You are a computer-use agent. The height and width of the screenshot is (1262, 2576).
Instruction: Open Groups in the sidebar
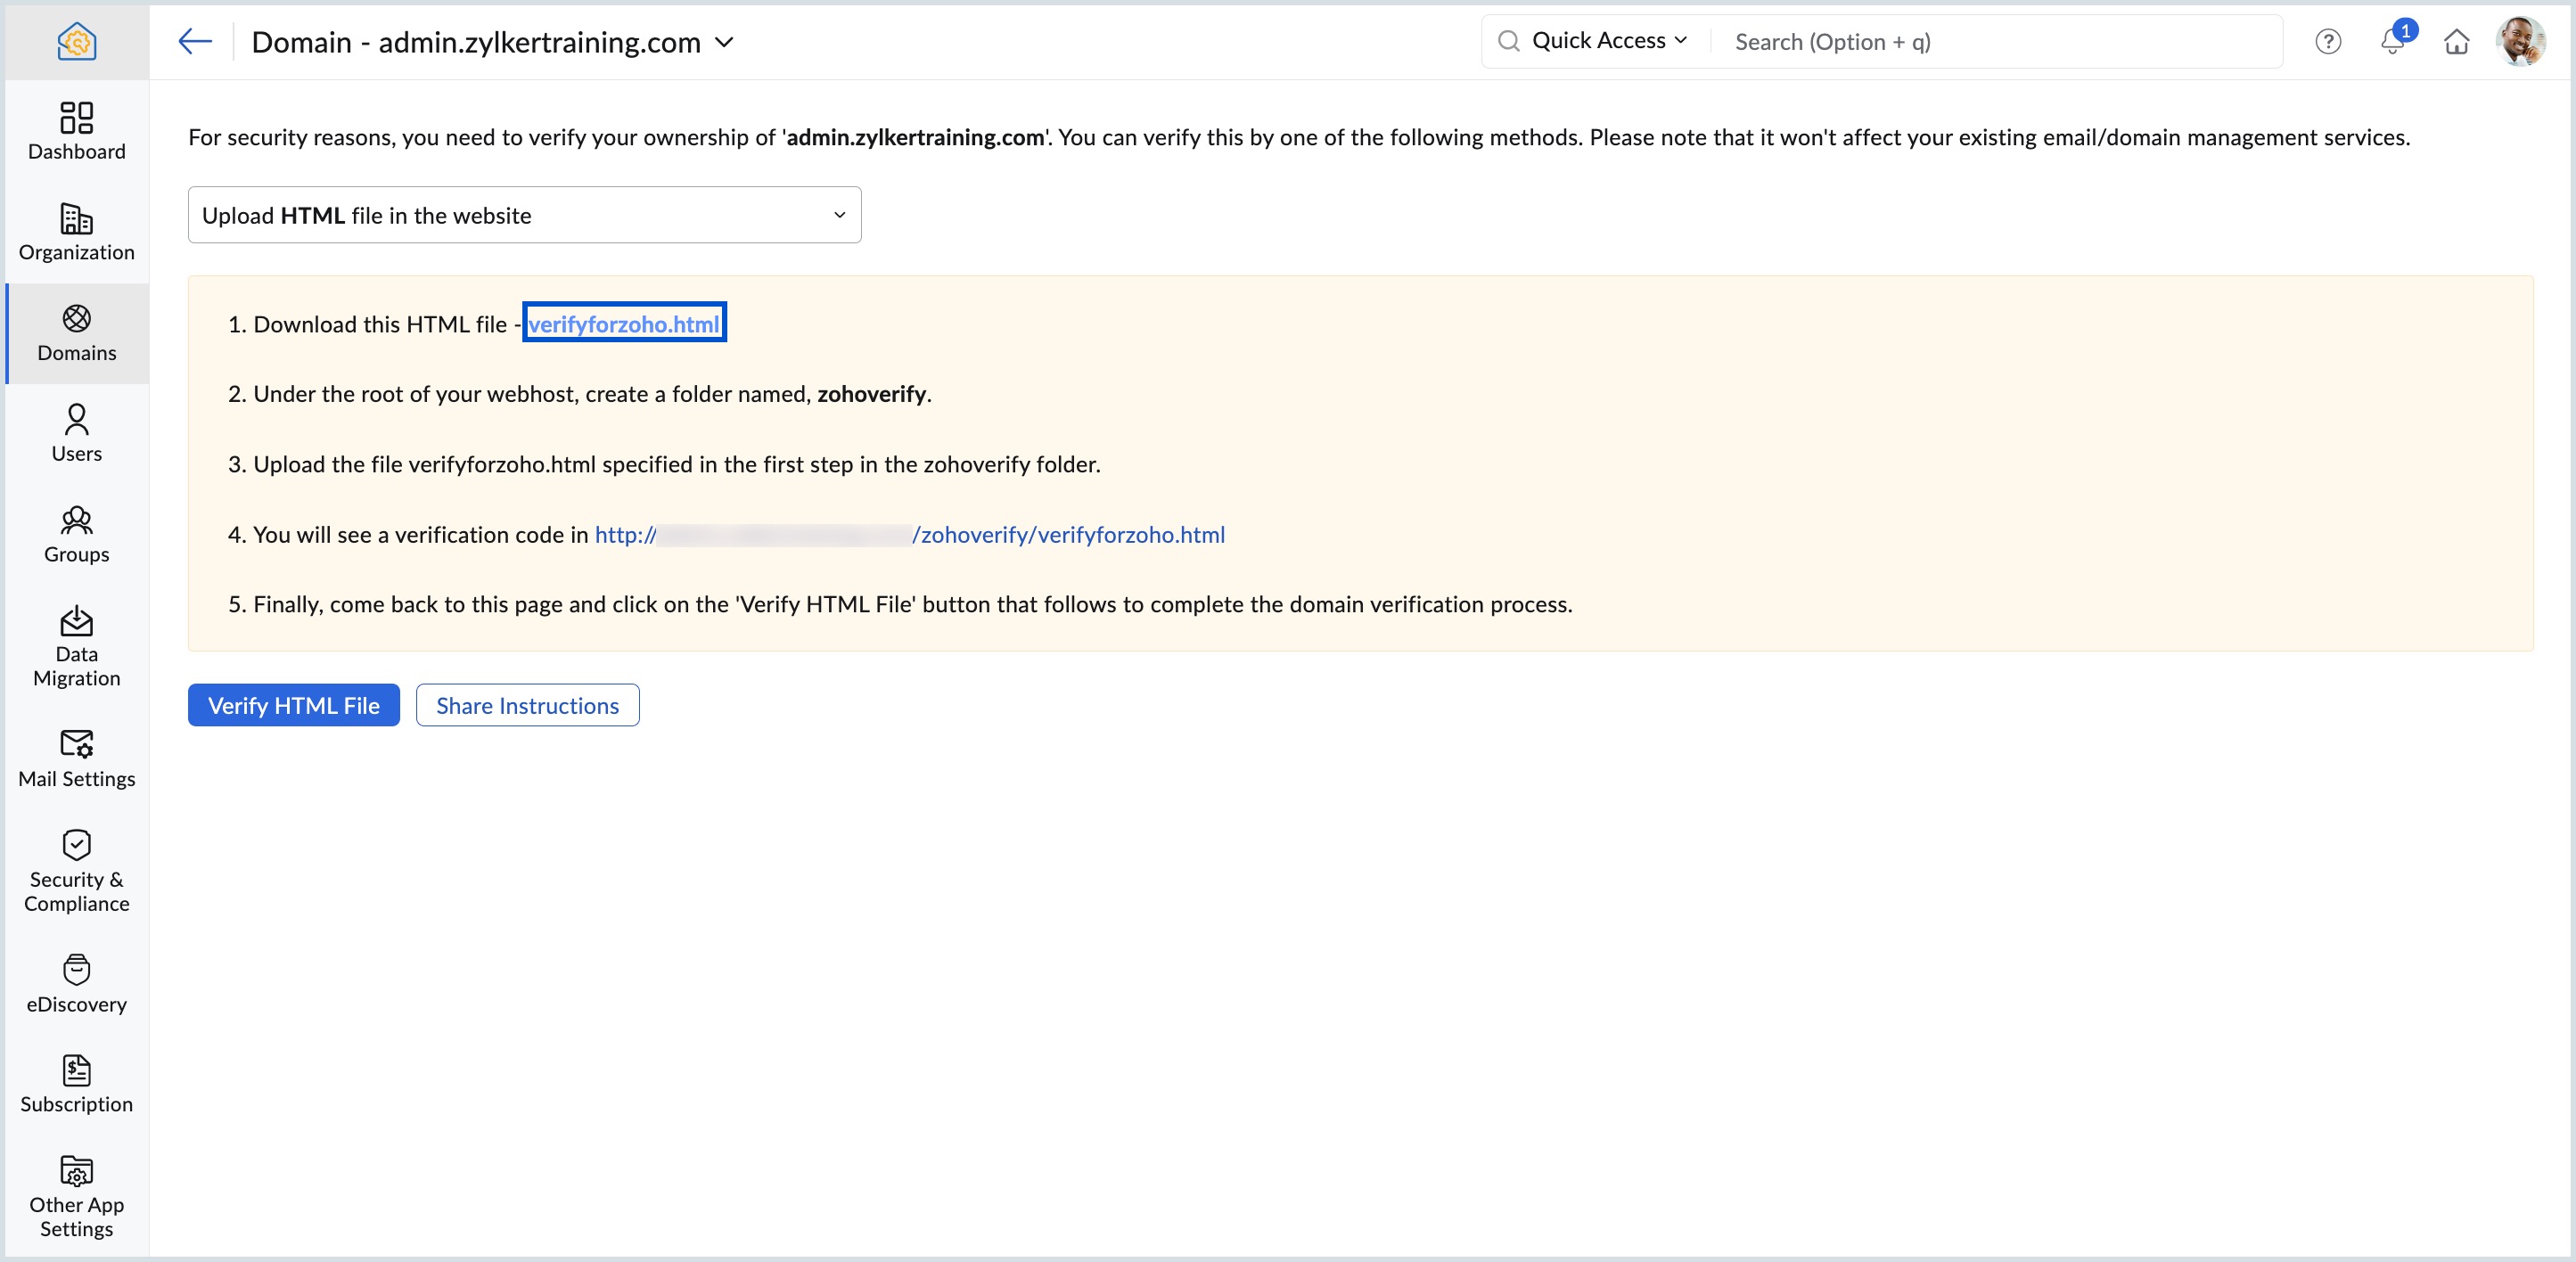coord(77,533)
